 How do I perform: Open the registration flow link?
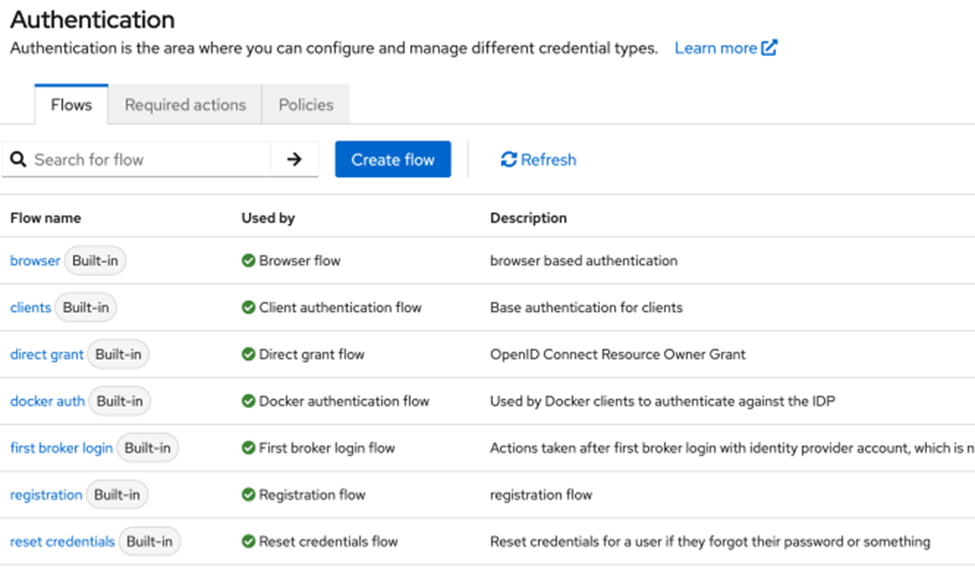coord(46,495)
